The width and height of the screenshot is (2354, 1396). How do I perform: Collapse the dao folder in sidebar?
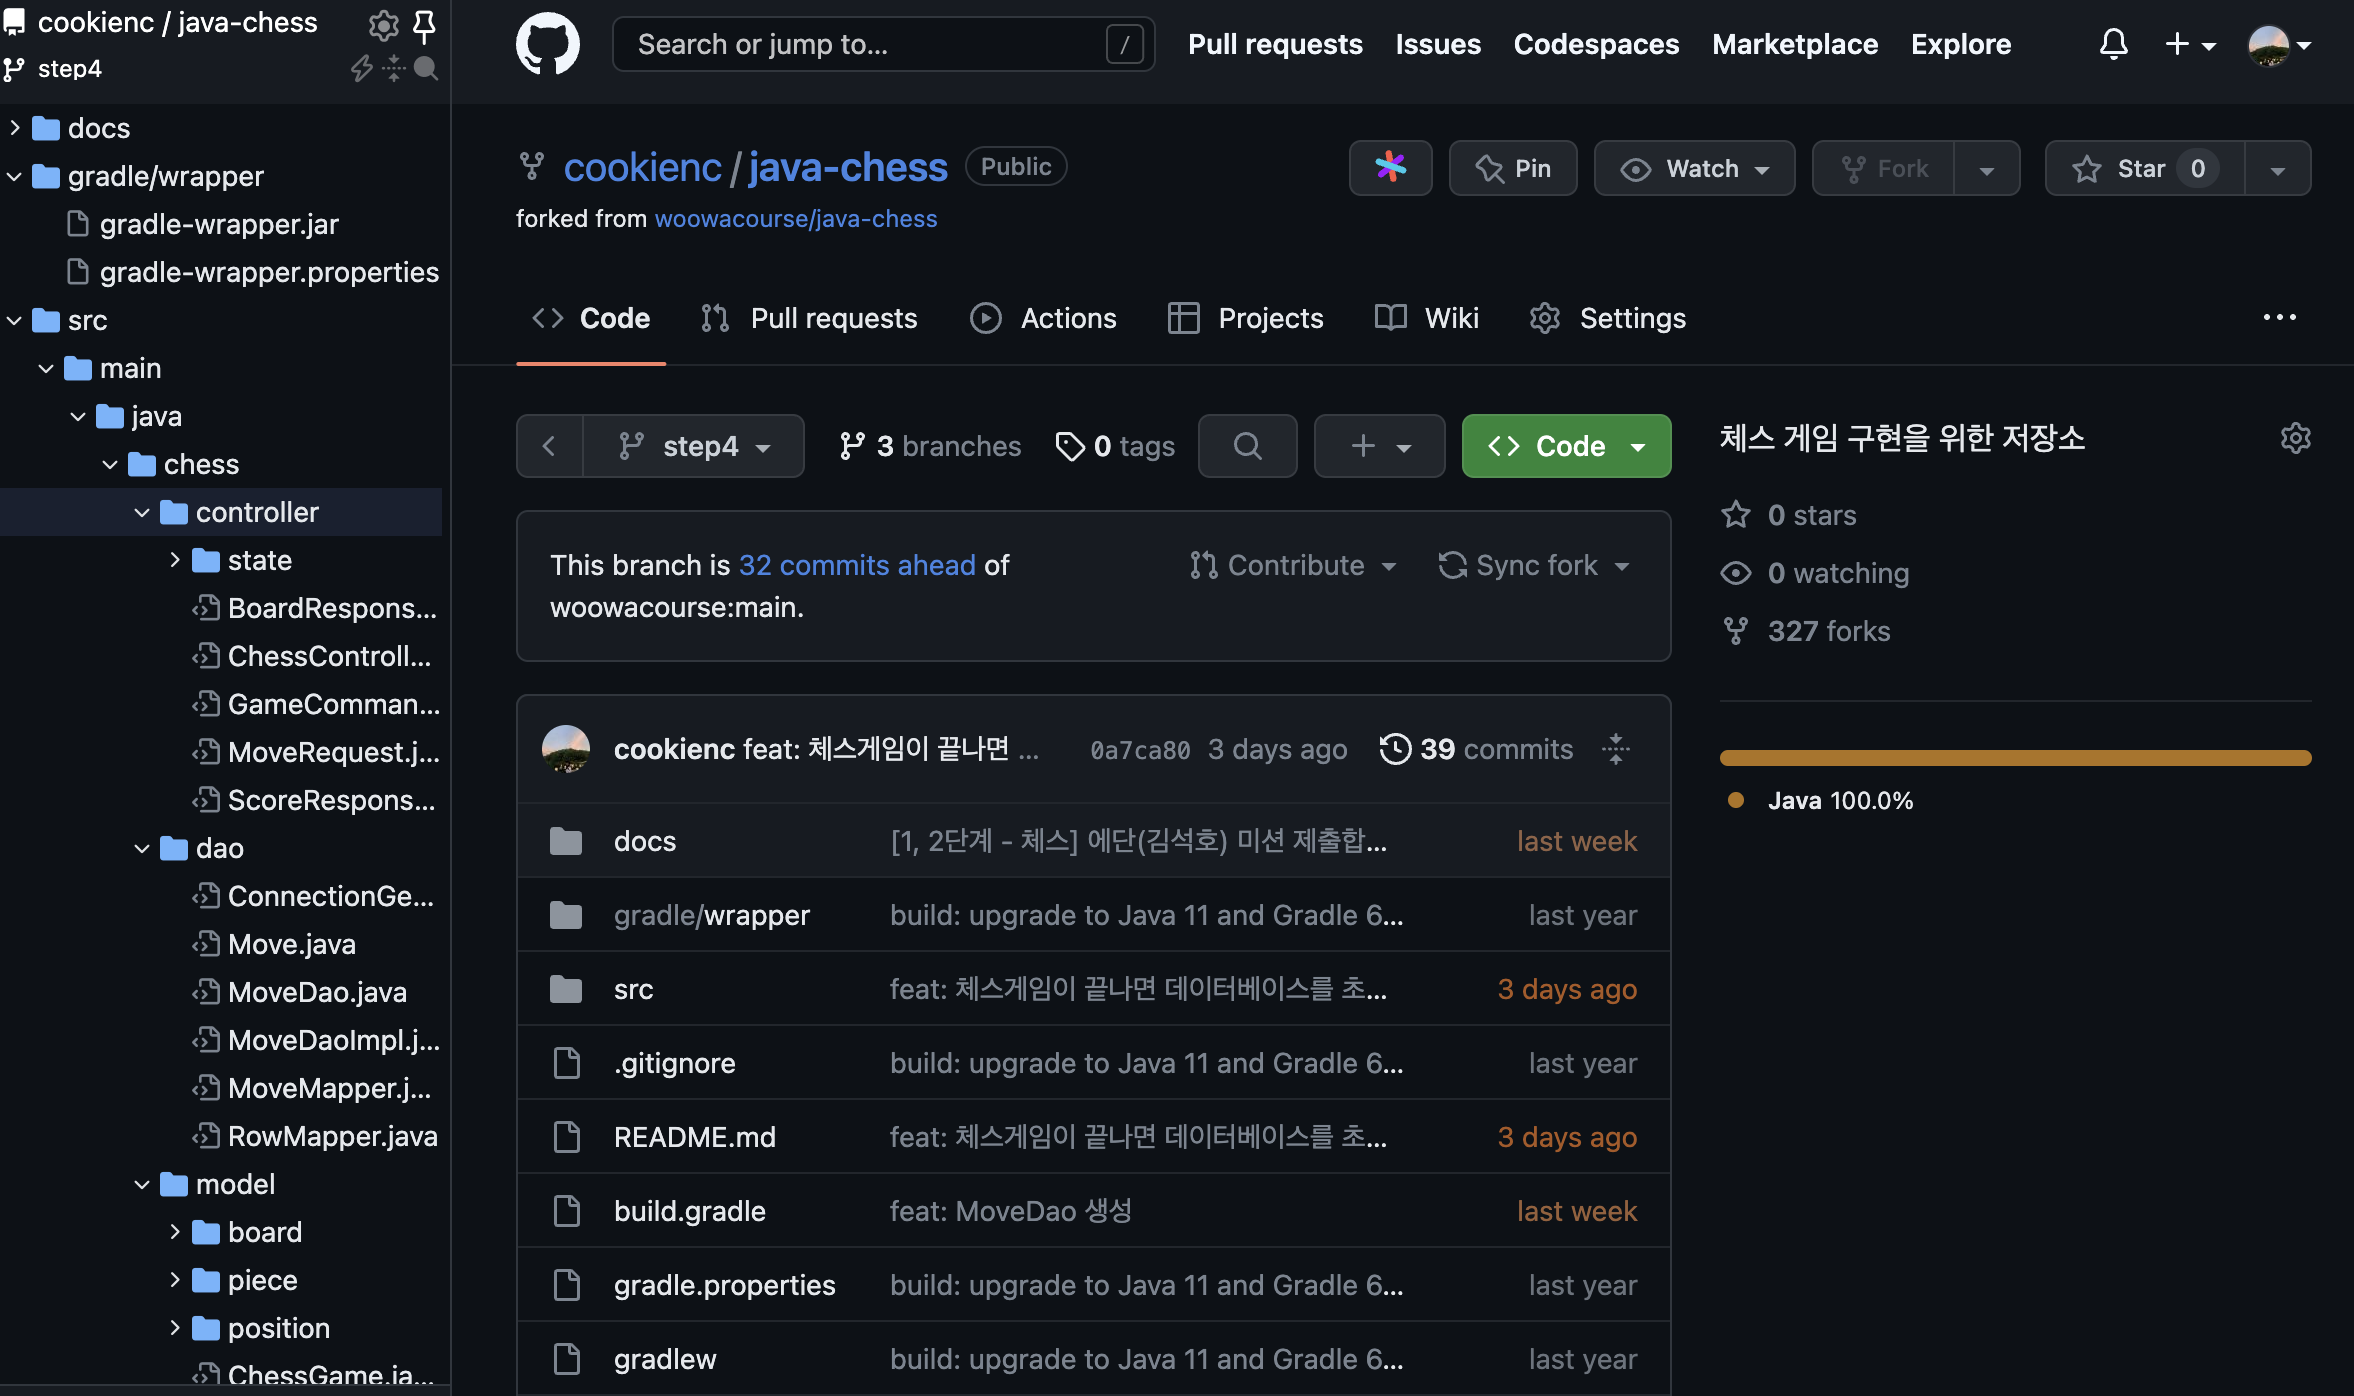(x=142, y=848)
